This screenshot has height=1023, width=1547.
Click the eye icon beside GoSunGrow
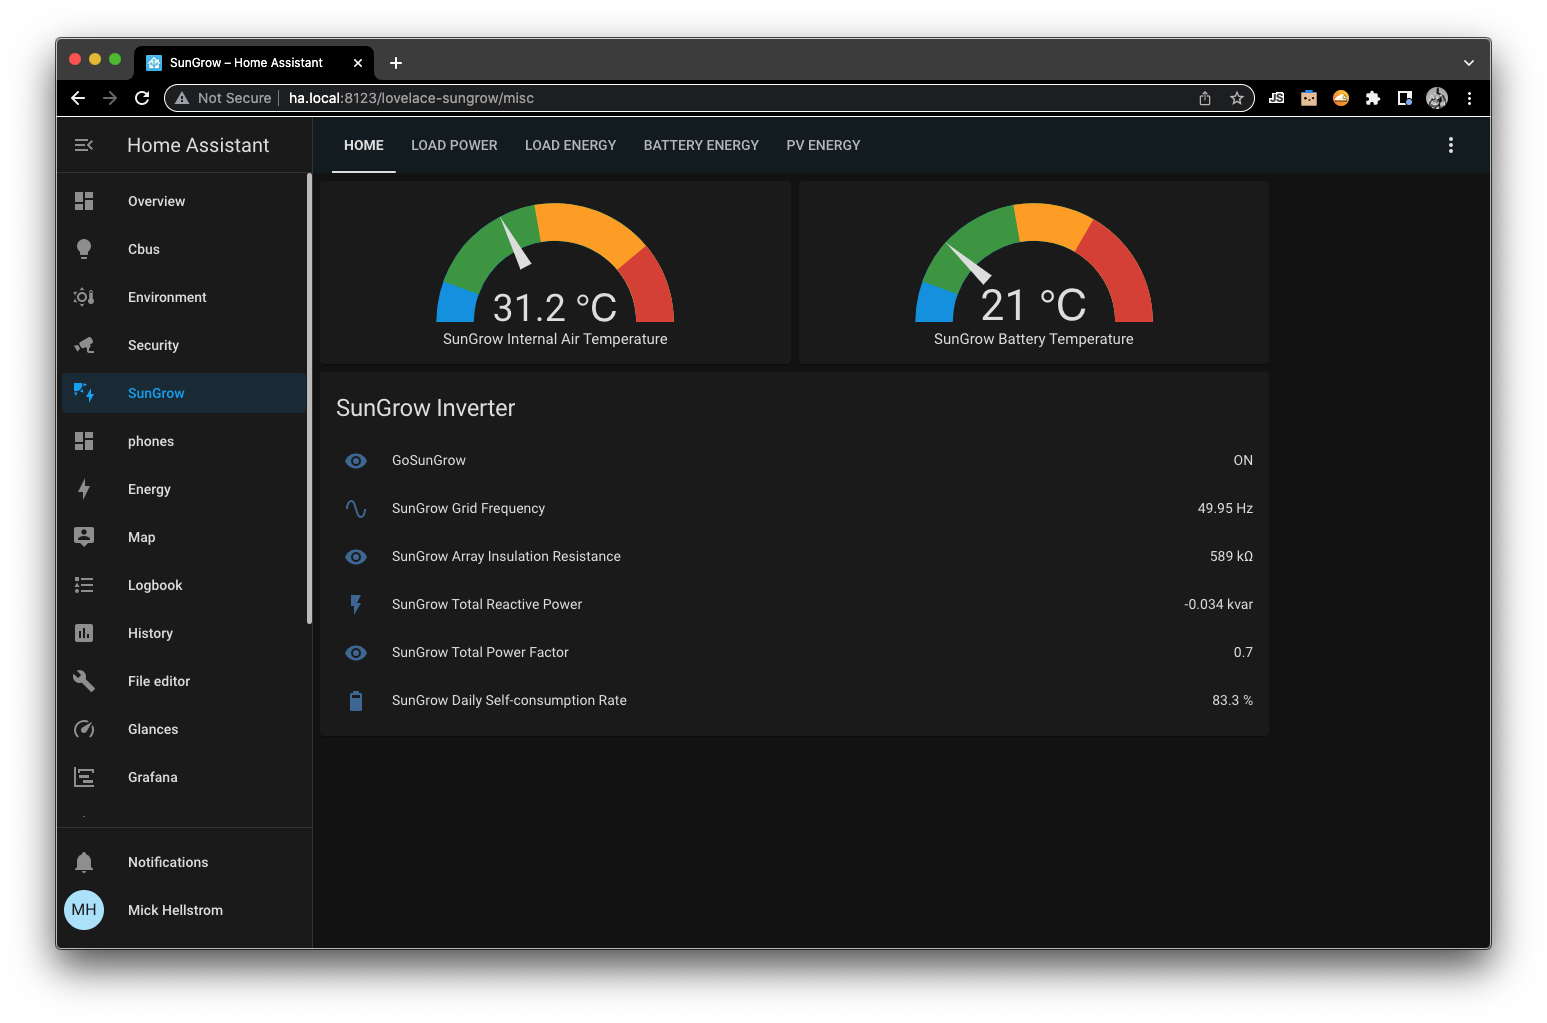click(356, 460)
